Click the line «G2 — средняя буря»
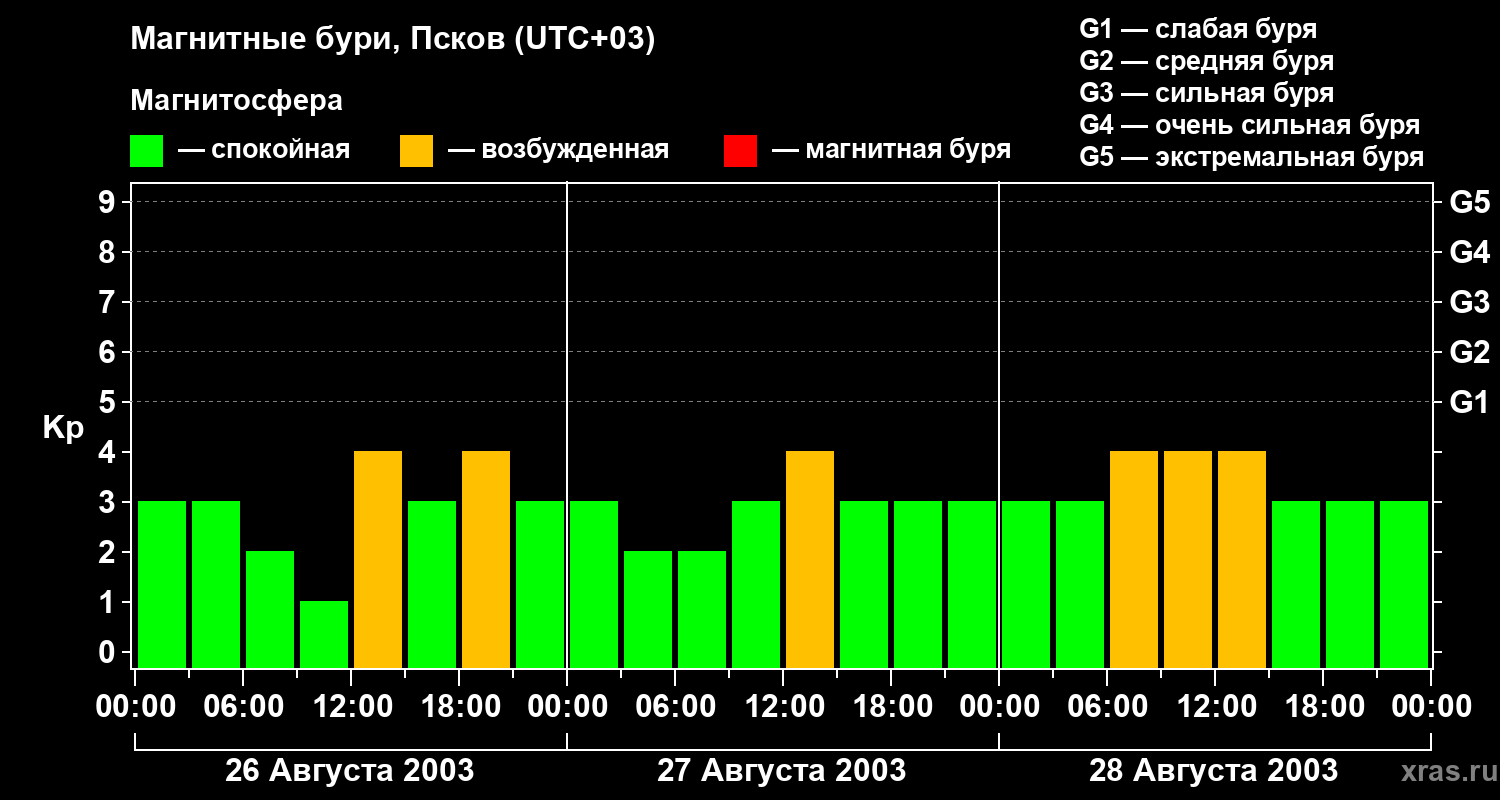 click(x=1207, y=61)
